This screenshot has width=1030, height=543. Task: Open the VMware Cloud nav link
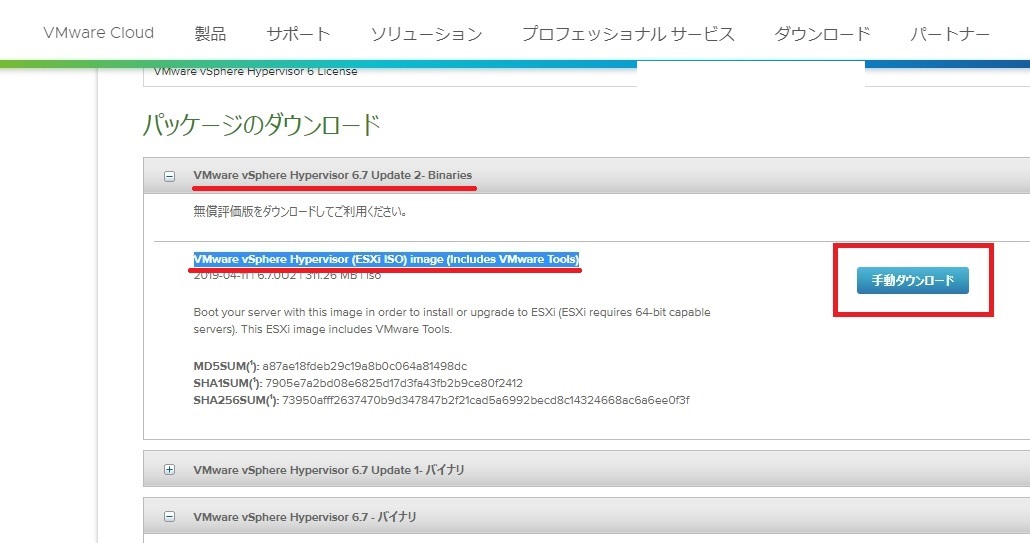coord(99,33)
